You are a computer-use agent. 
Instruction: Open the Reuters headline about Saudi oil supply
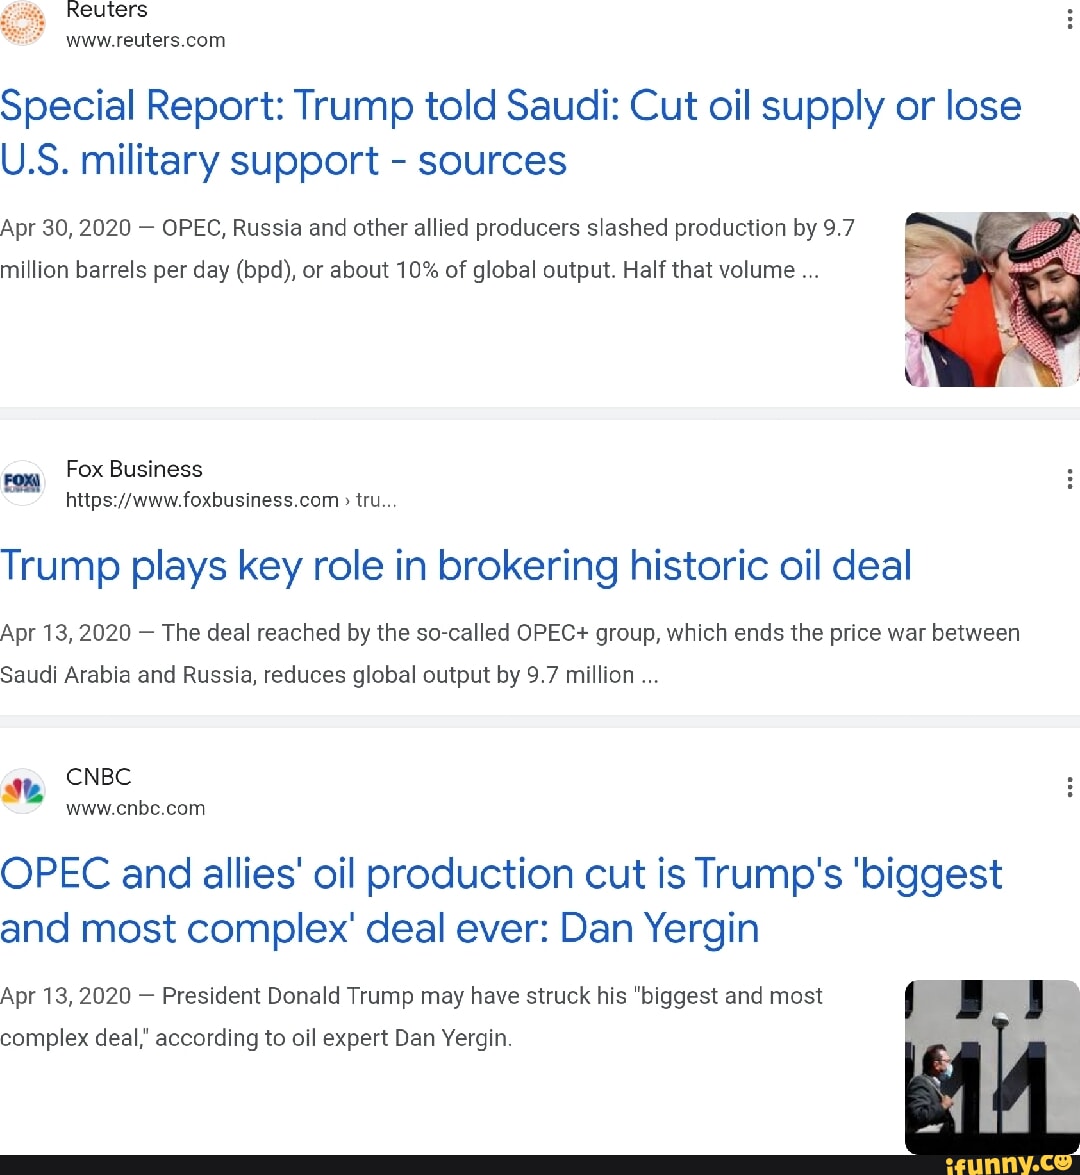pos(510,132)
